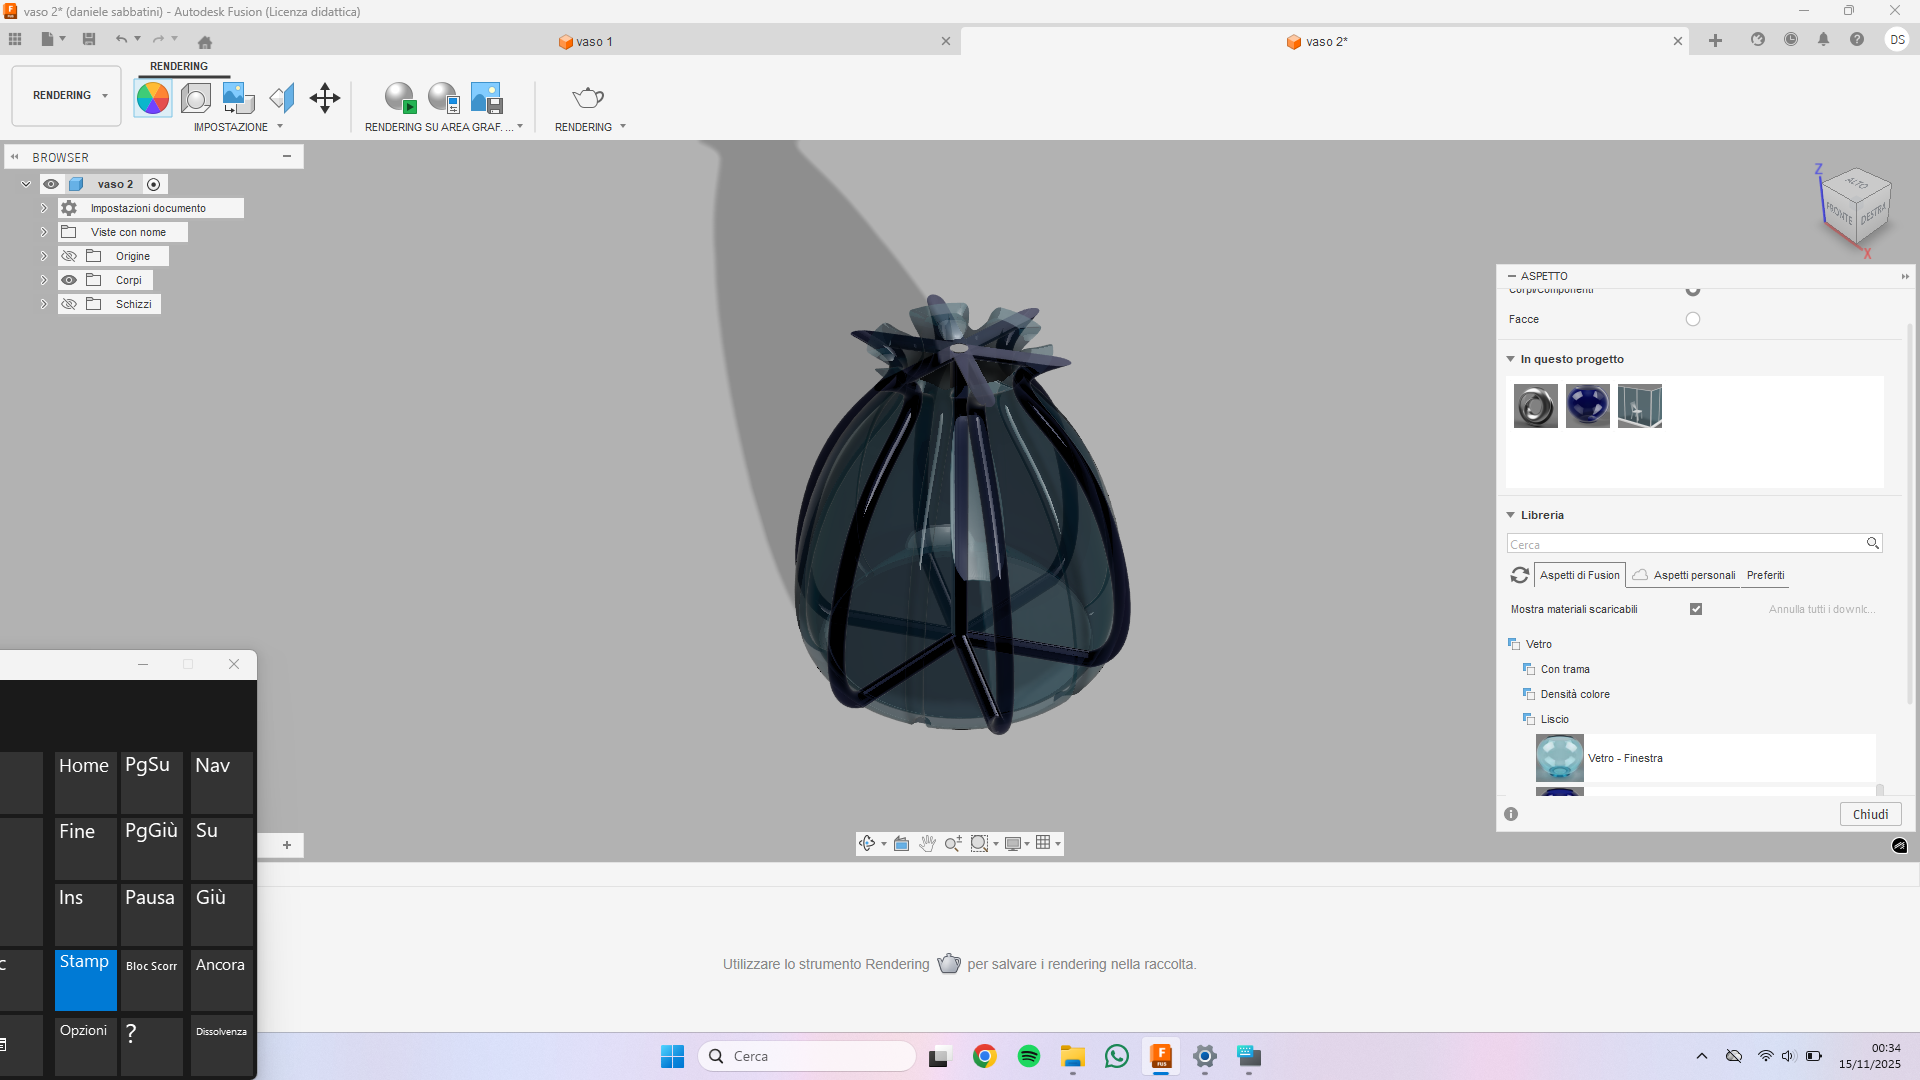Expand the Schizzi folder in the browser
1920x1080 pixels.
coord(43,304)
